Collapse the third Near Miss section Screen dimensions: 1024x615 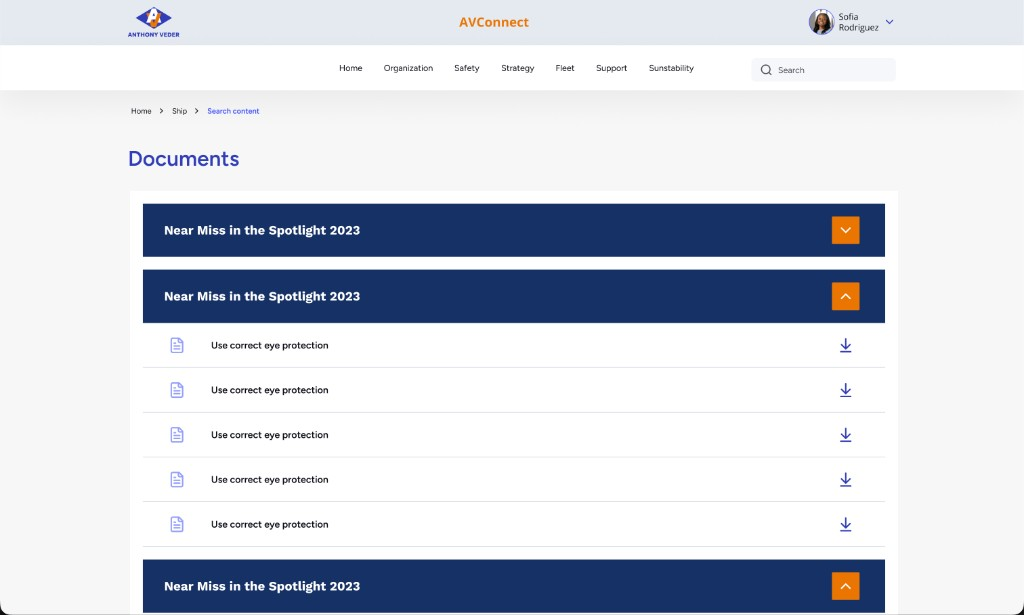pyautogui.click(x=845, y=586)
